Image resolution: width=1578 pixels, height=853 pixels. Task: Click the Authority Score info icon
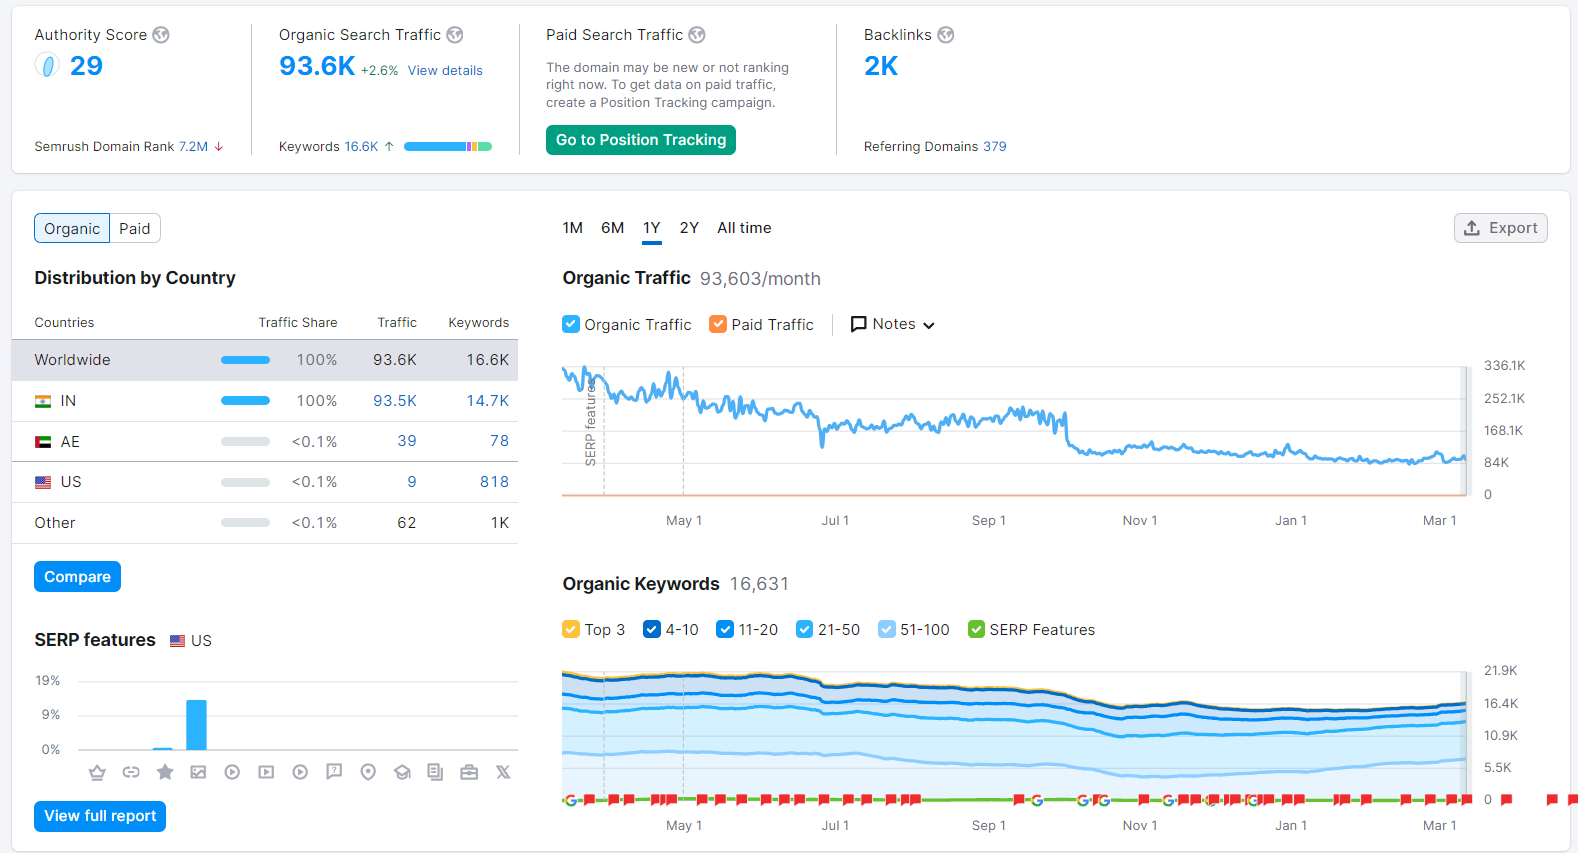point(161,35)
